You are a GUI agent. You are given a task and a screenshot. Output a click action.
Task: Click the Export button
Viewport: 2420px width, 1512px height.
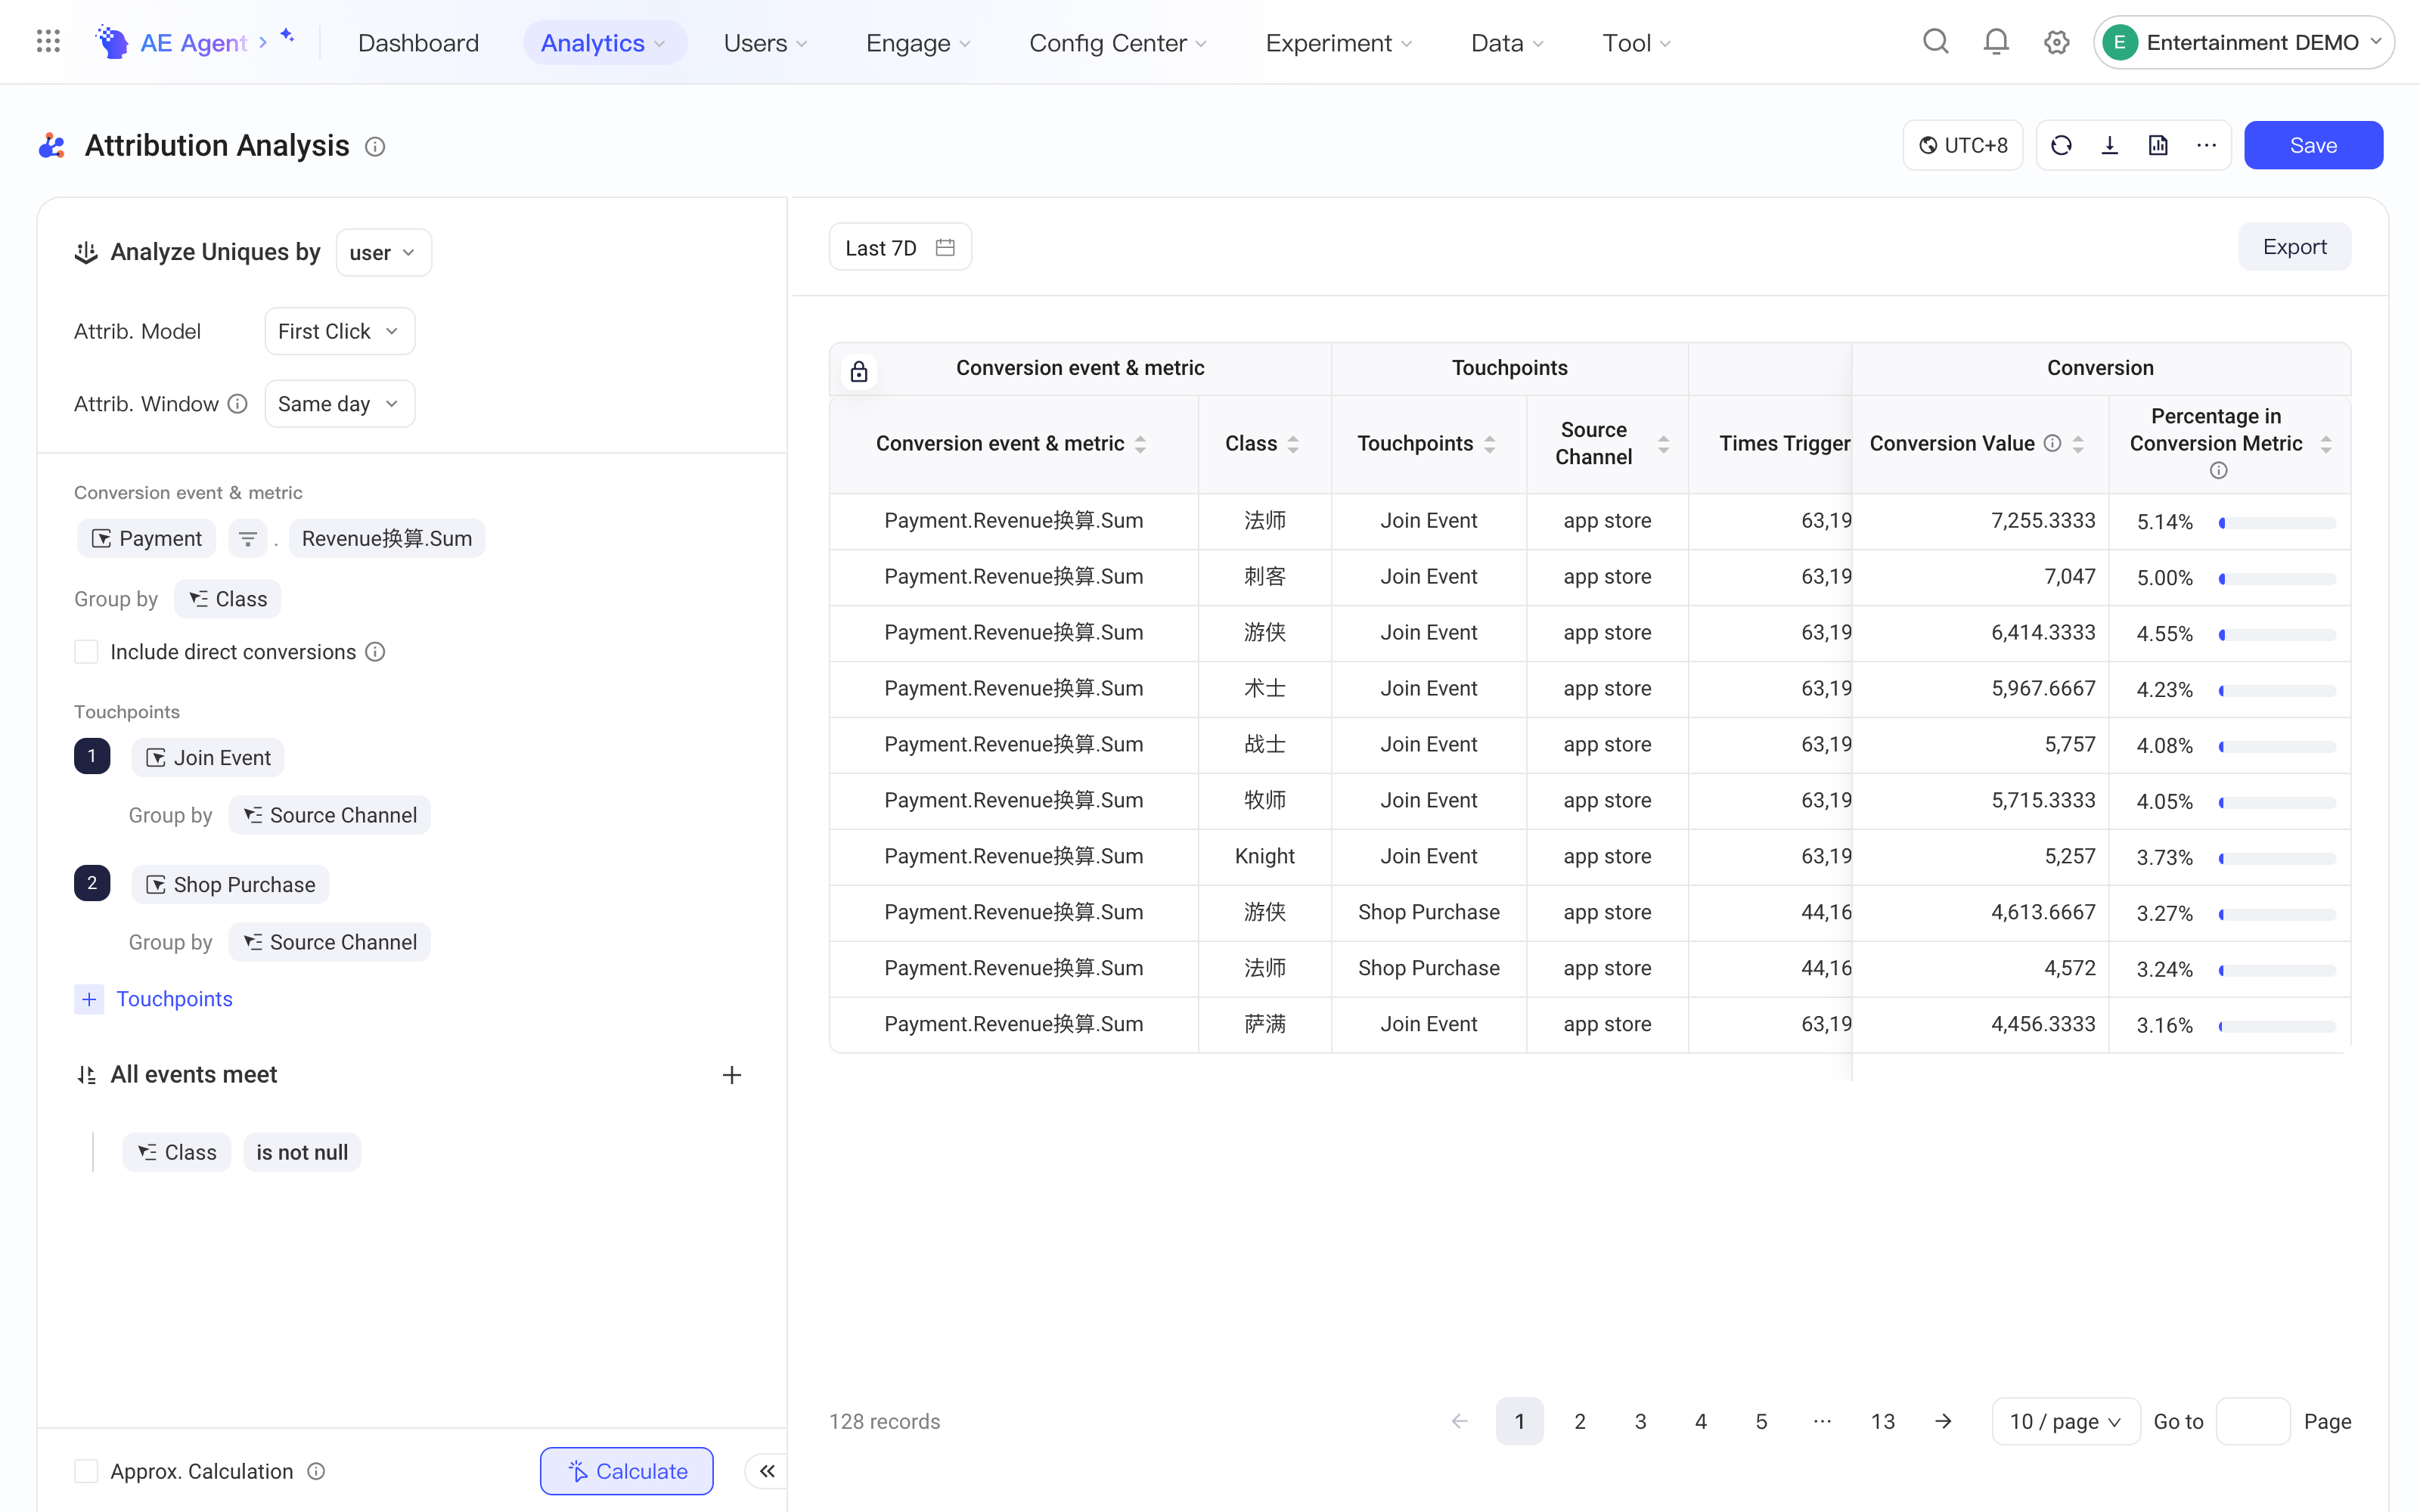(2294, 246)
